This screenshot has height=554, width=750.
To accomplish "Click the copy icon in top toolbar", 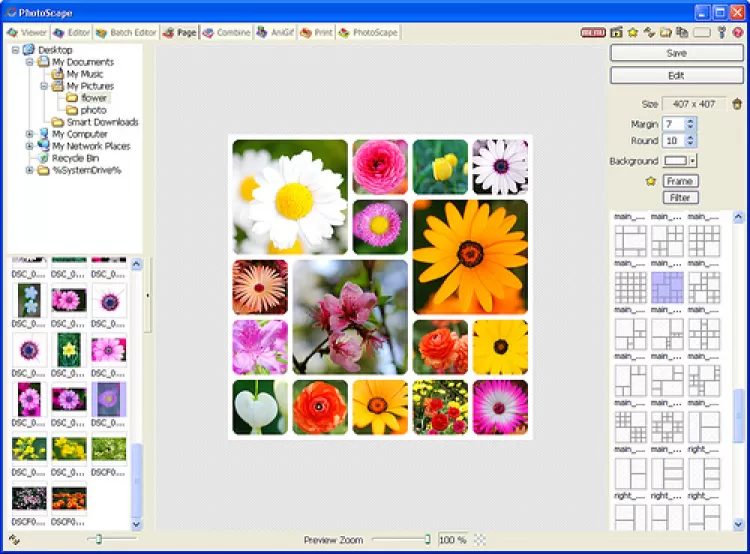I will [682, 33].
